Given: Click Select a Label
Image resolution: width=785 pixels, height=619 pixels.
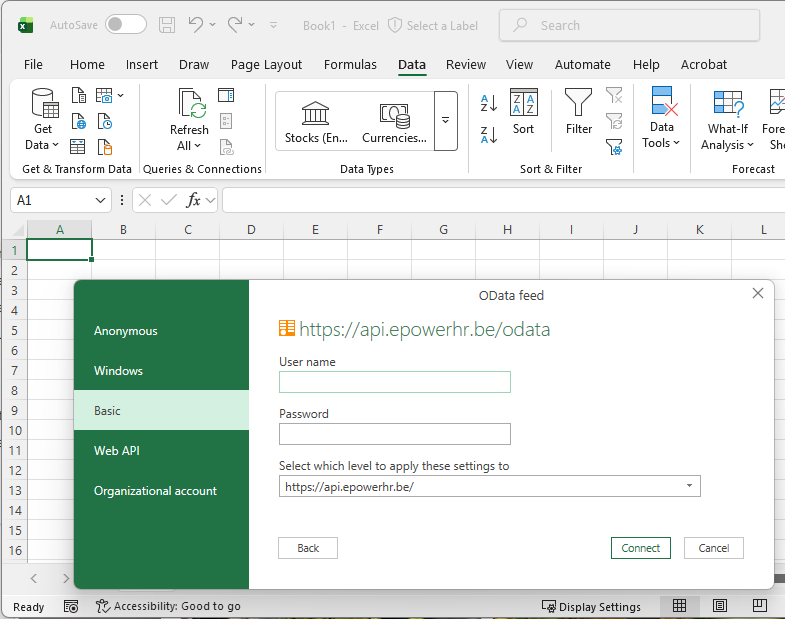Looking at the screenshot, I should (433, 26).
